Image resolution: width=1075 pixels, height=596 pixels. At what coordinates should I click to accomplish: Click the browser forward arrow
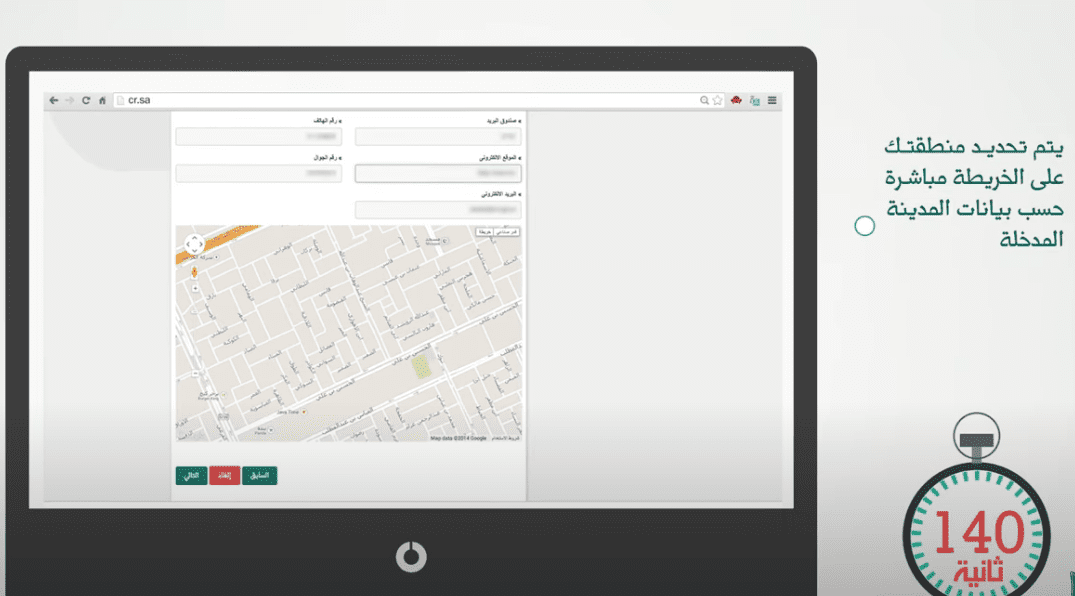(x=69, y=100)
